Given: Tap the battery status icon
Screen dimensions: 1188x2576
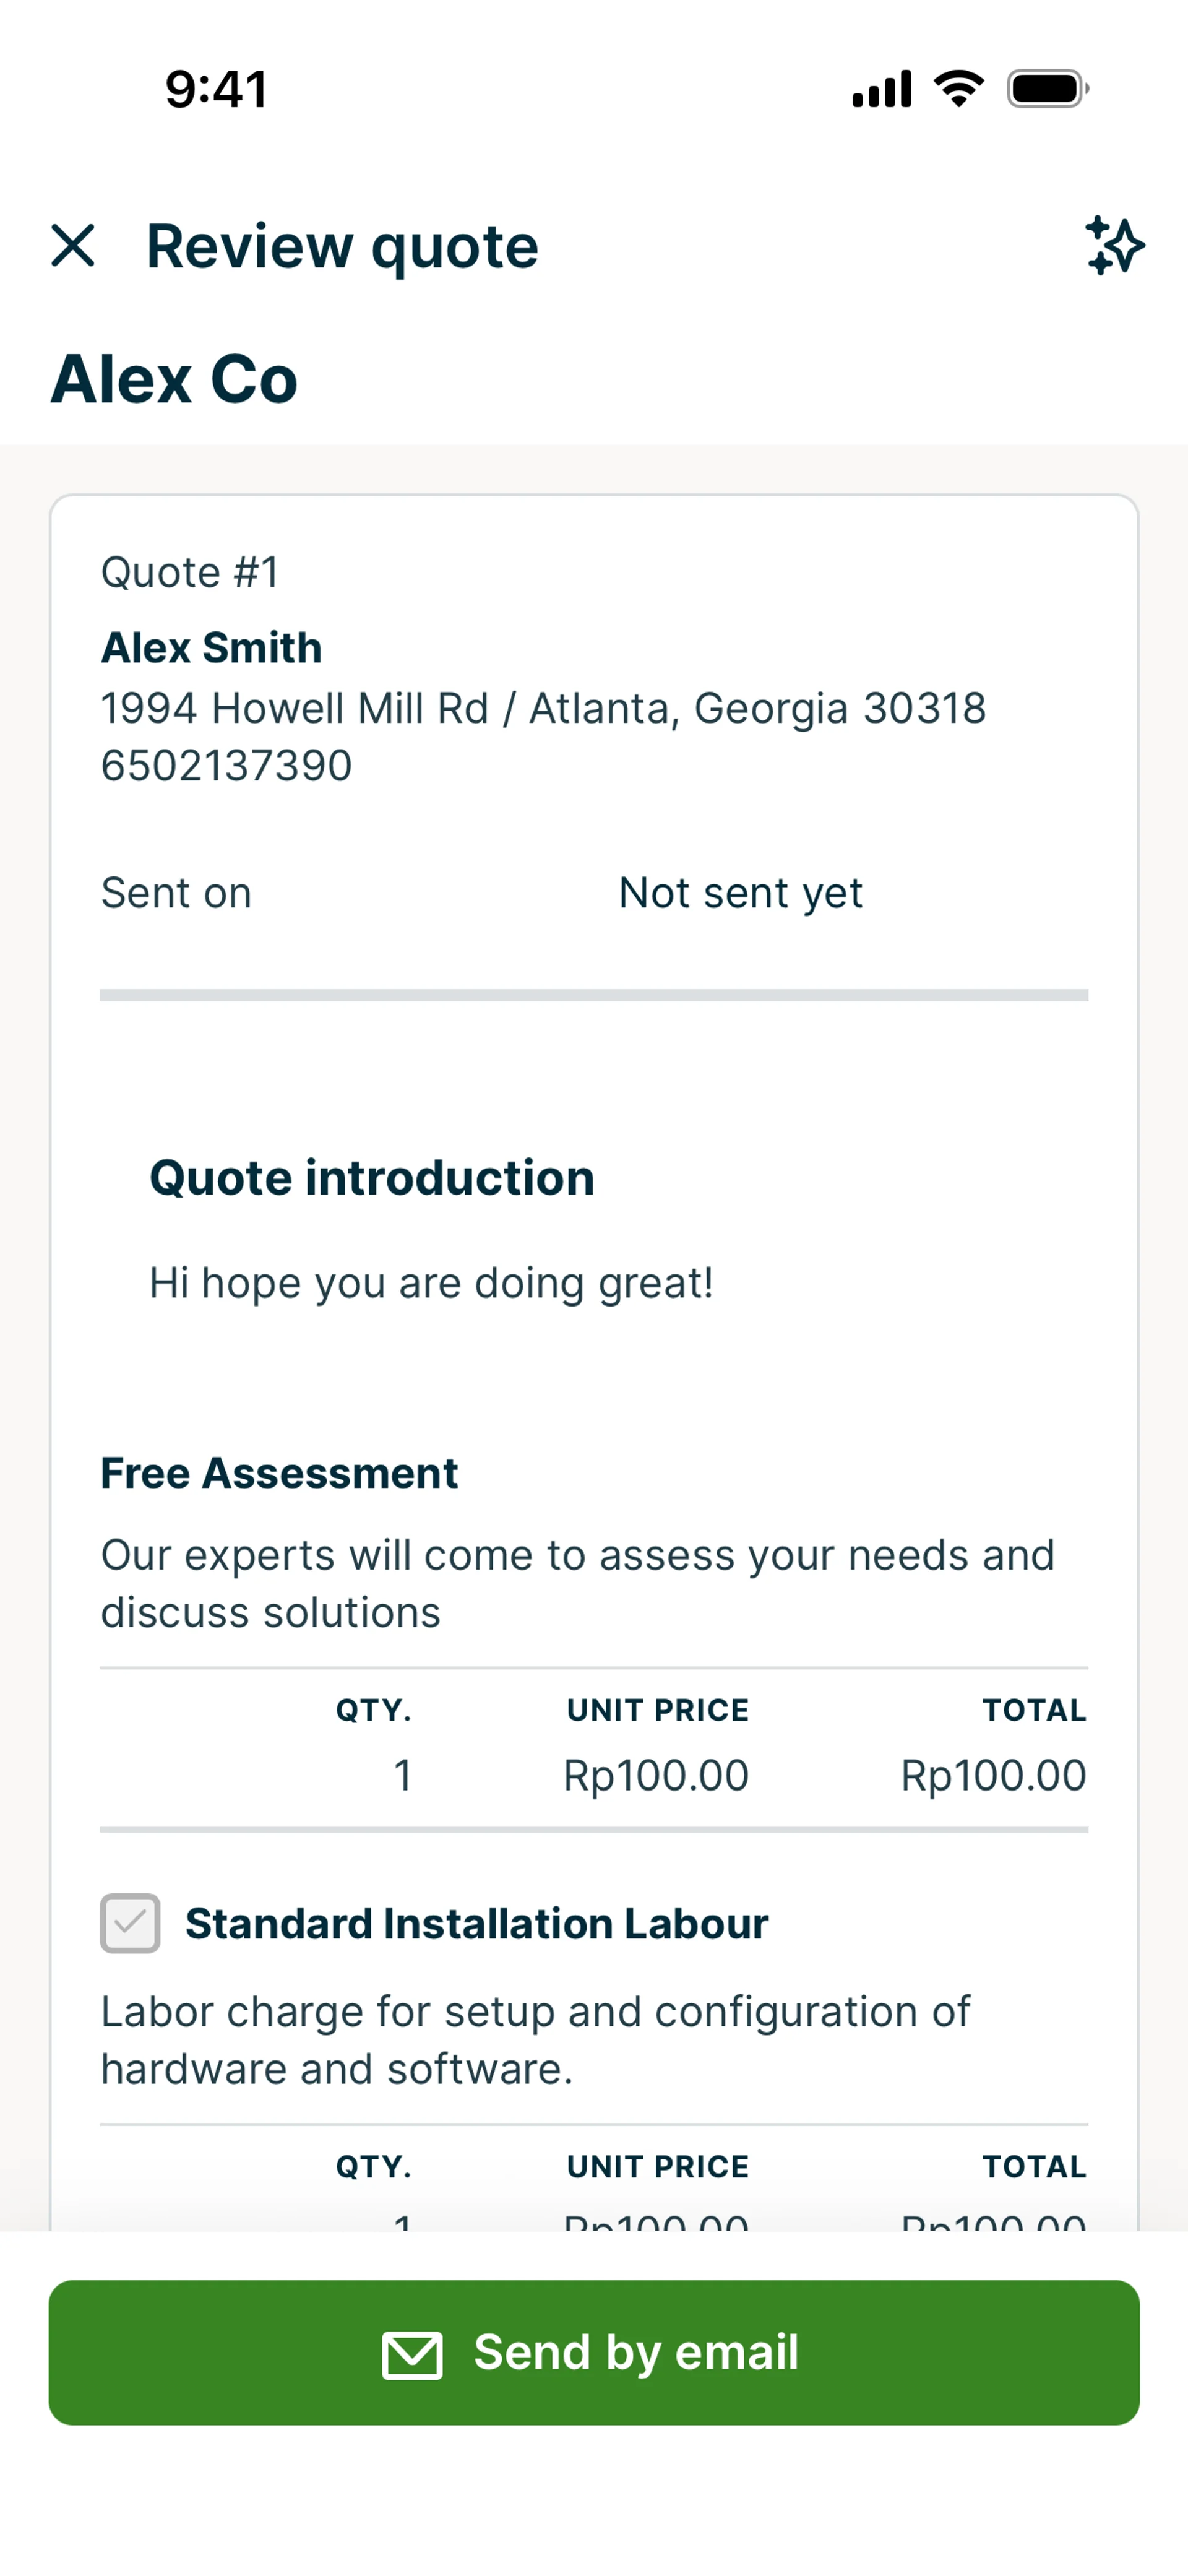Looking at the screenshot, I should point(1047,89).
